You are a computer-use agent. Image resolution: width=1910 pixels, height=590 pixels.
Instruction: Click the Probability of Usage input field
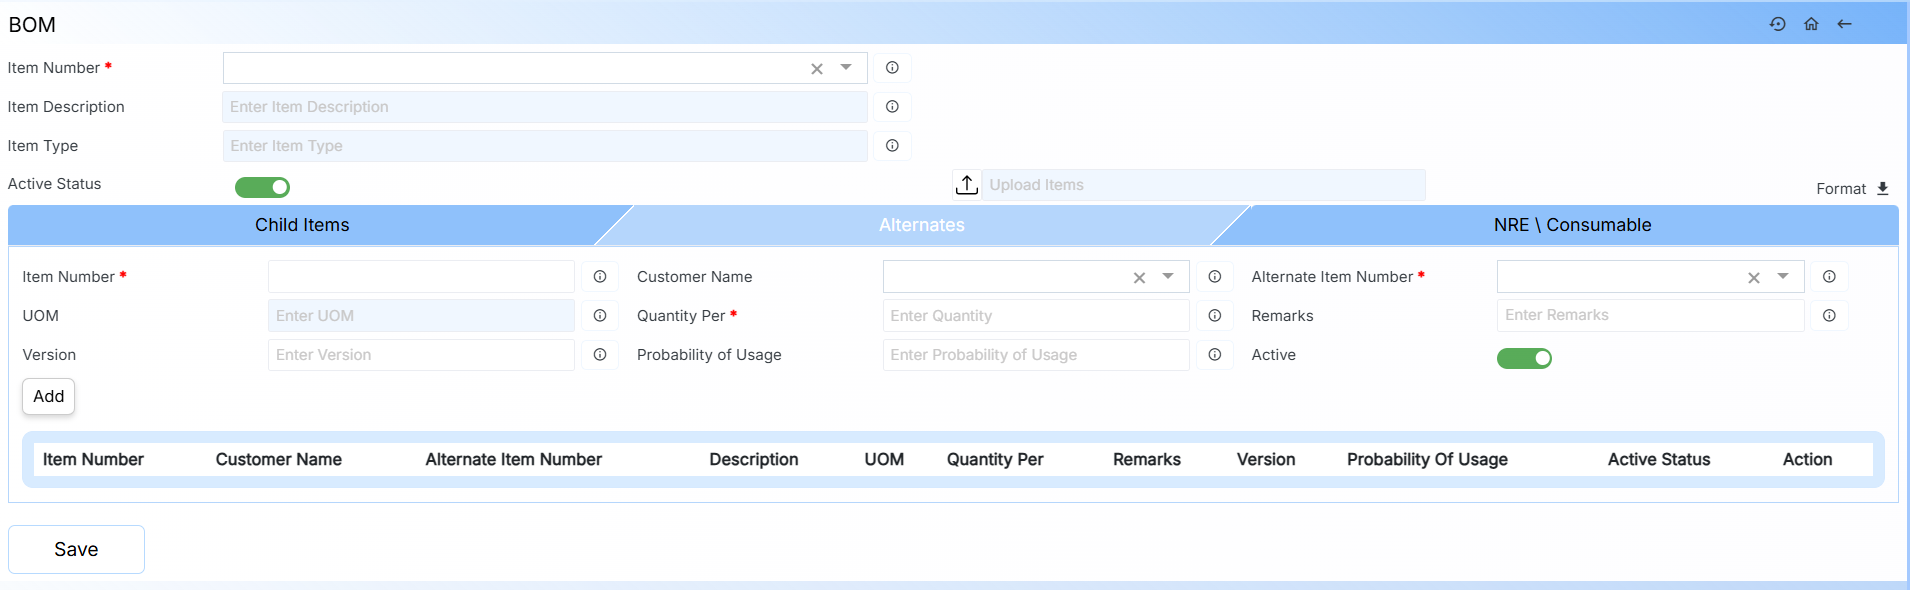(1035, 355)
